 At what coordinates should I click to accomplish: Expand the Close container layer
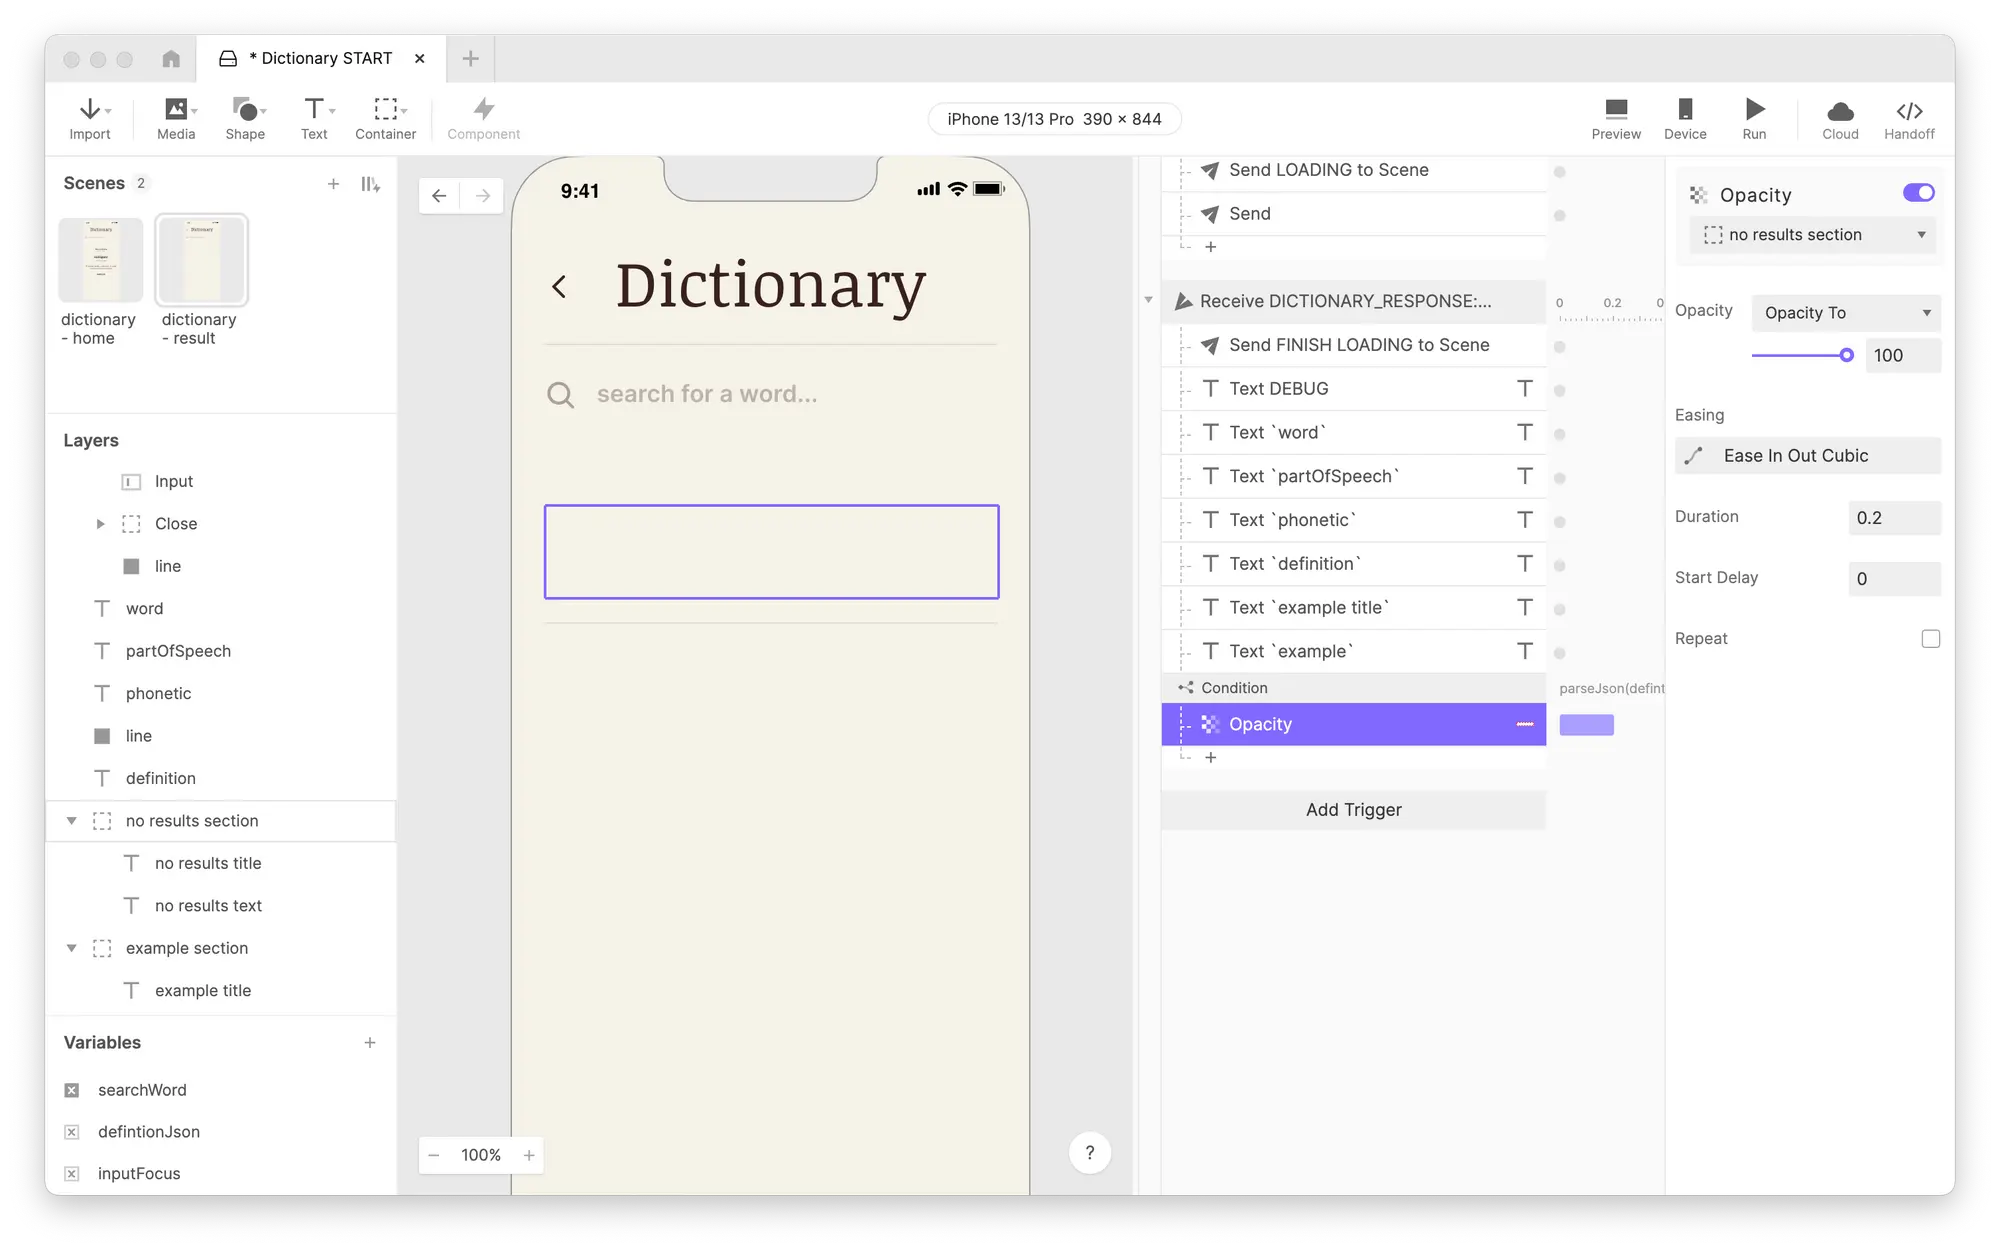pos(100,524)
